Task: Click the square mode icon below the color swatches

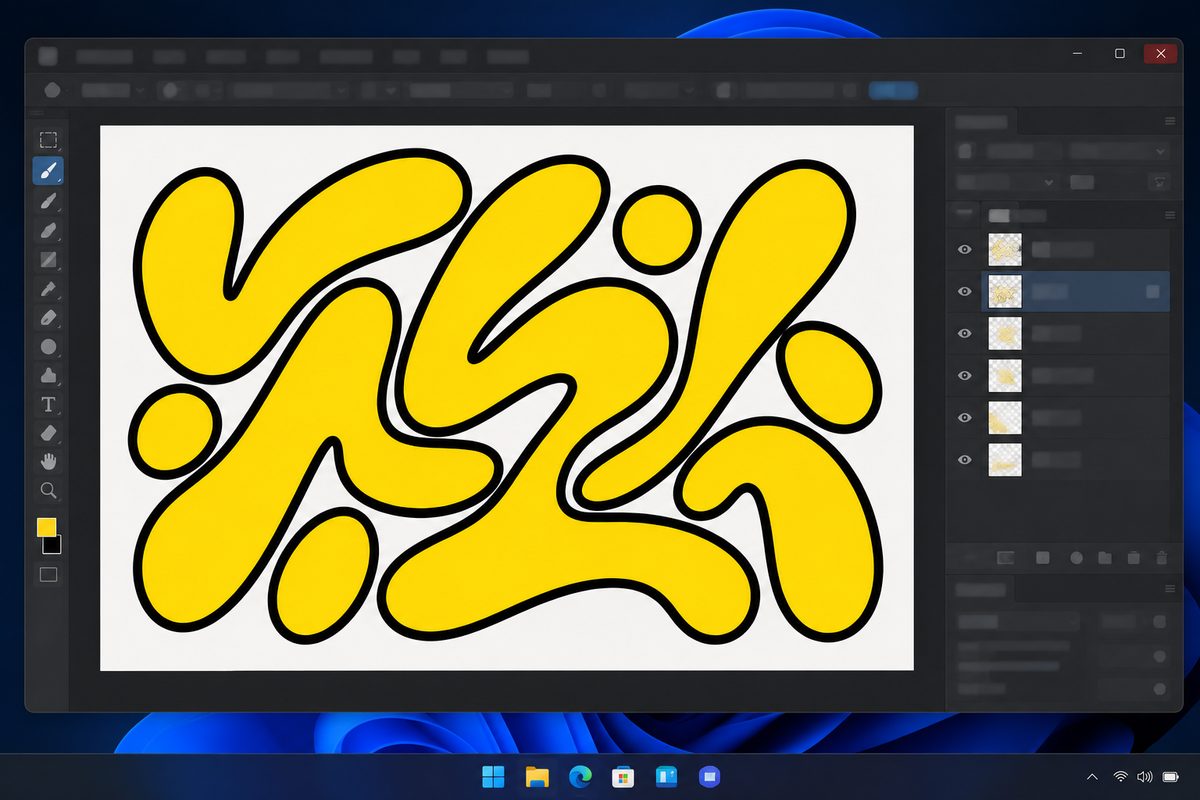Action: pos(48,575)
